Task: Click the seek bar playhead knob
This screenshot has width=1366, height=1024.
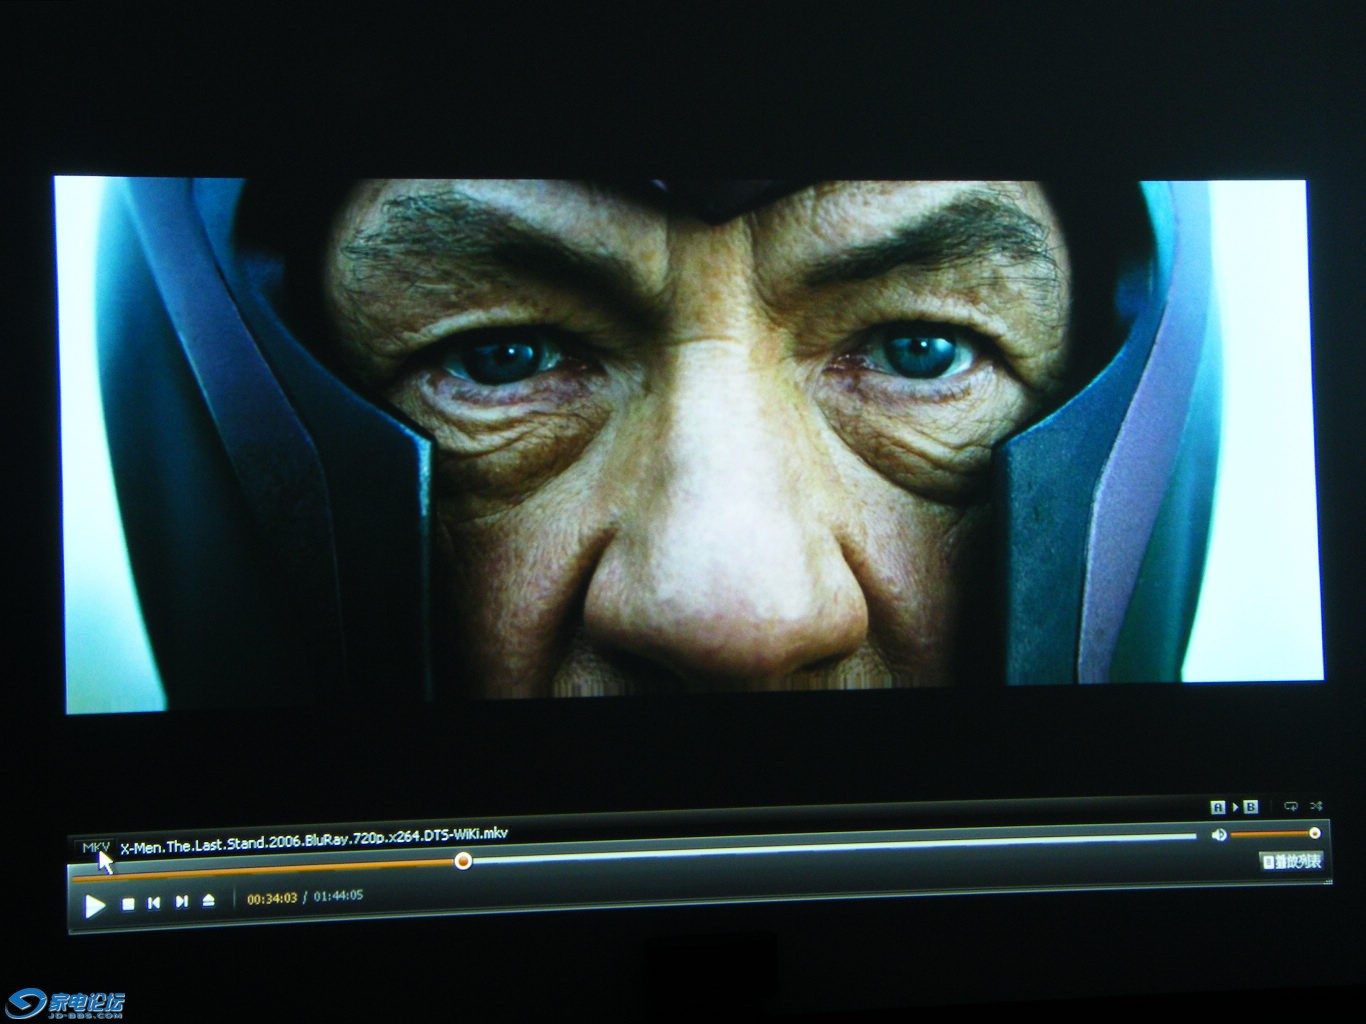Action: 463,860
